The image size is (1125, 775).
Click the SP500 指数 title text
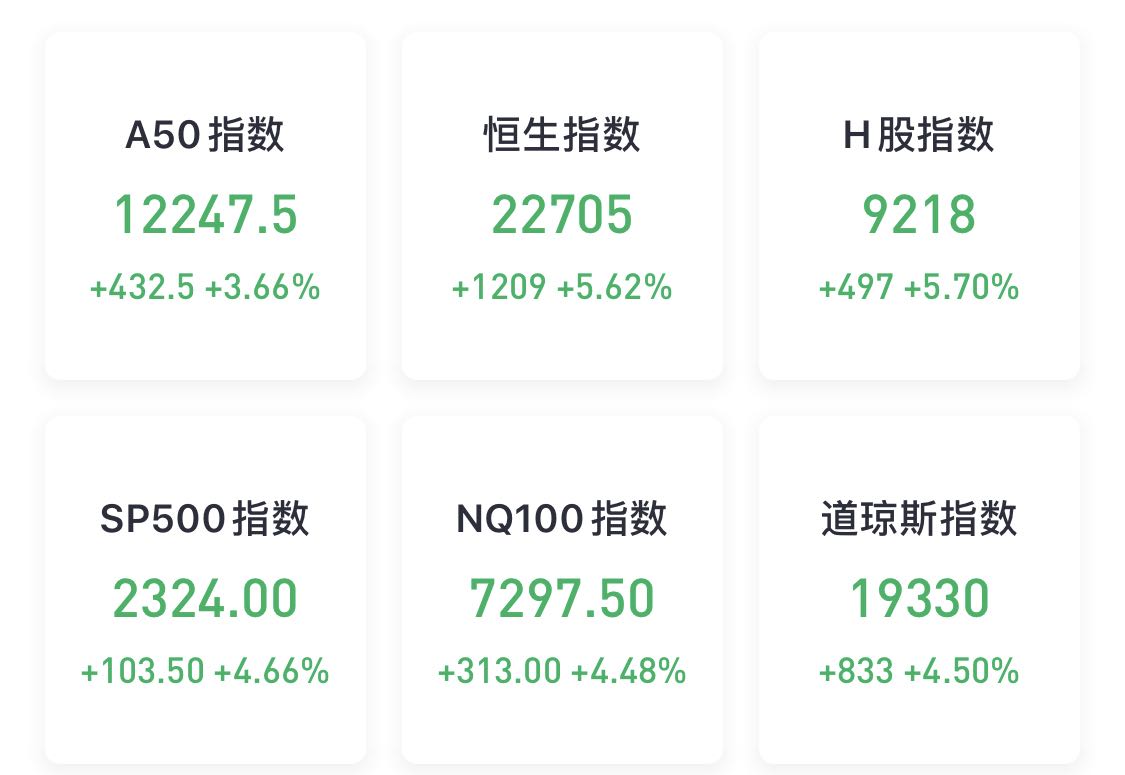tap(205, 518)
